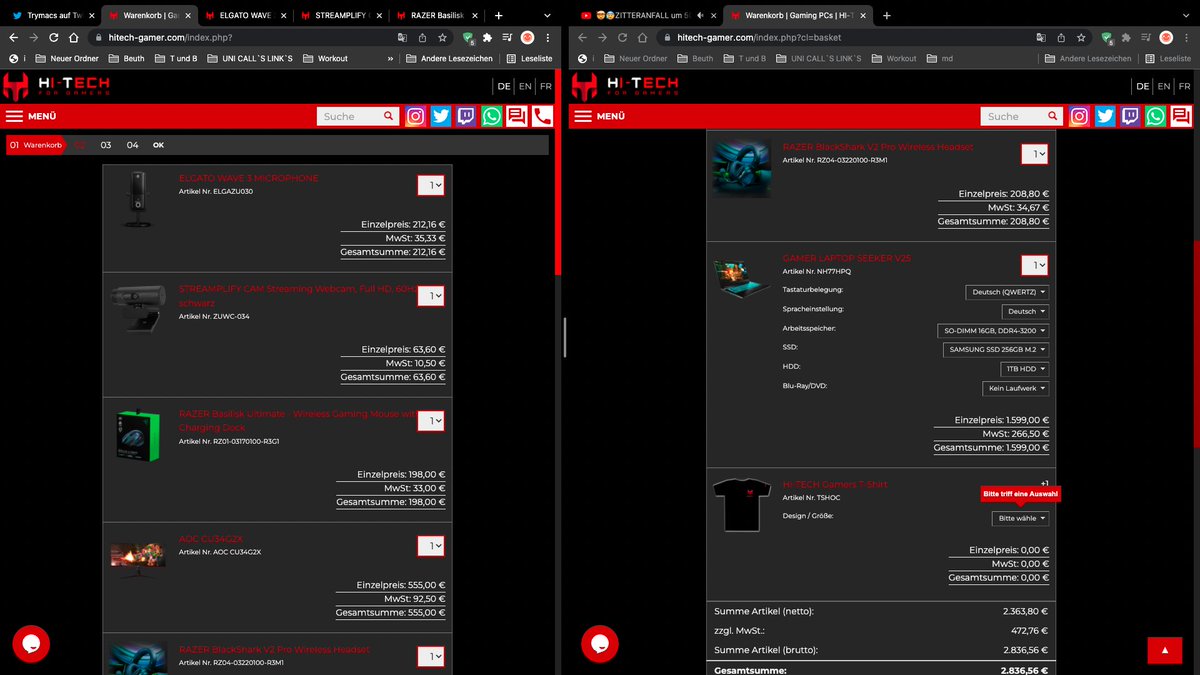Open Spracheinstellung Deutsch dropdown
This screenshot has width=1200, height=675.
tap(1025, 311)
